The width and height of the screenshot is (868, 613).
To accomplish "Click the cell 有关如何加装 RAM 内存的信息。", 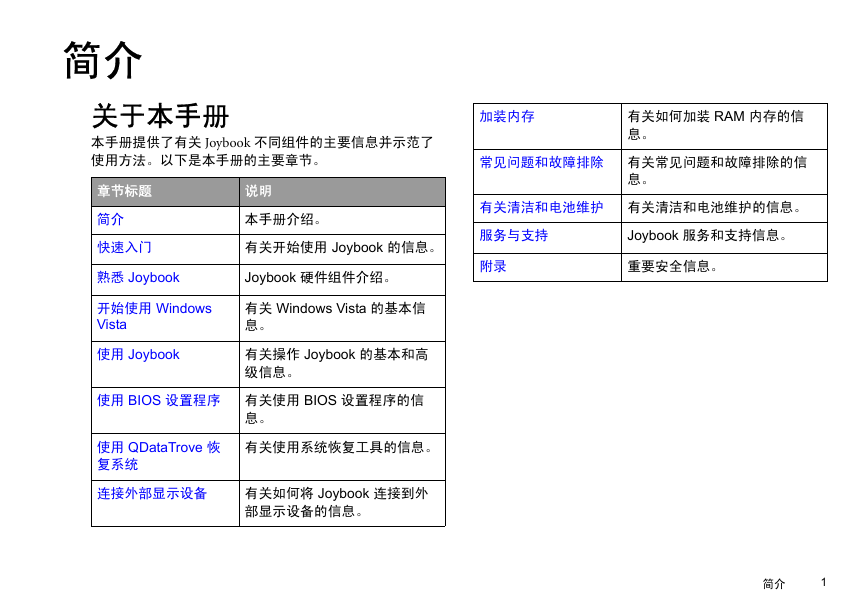I will [724, 126].
